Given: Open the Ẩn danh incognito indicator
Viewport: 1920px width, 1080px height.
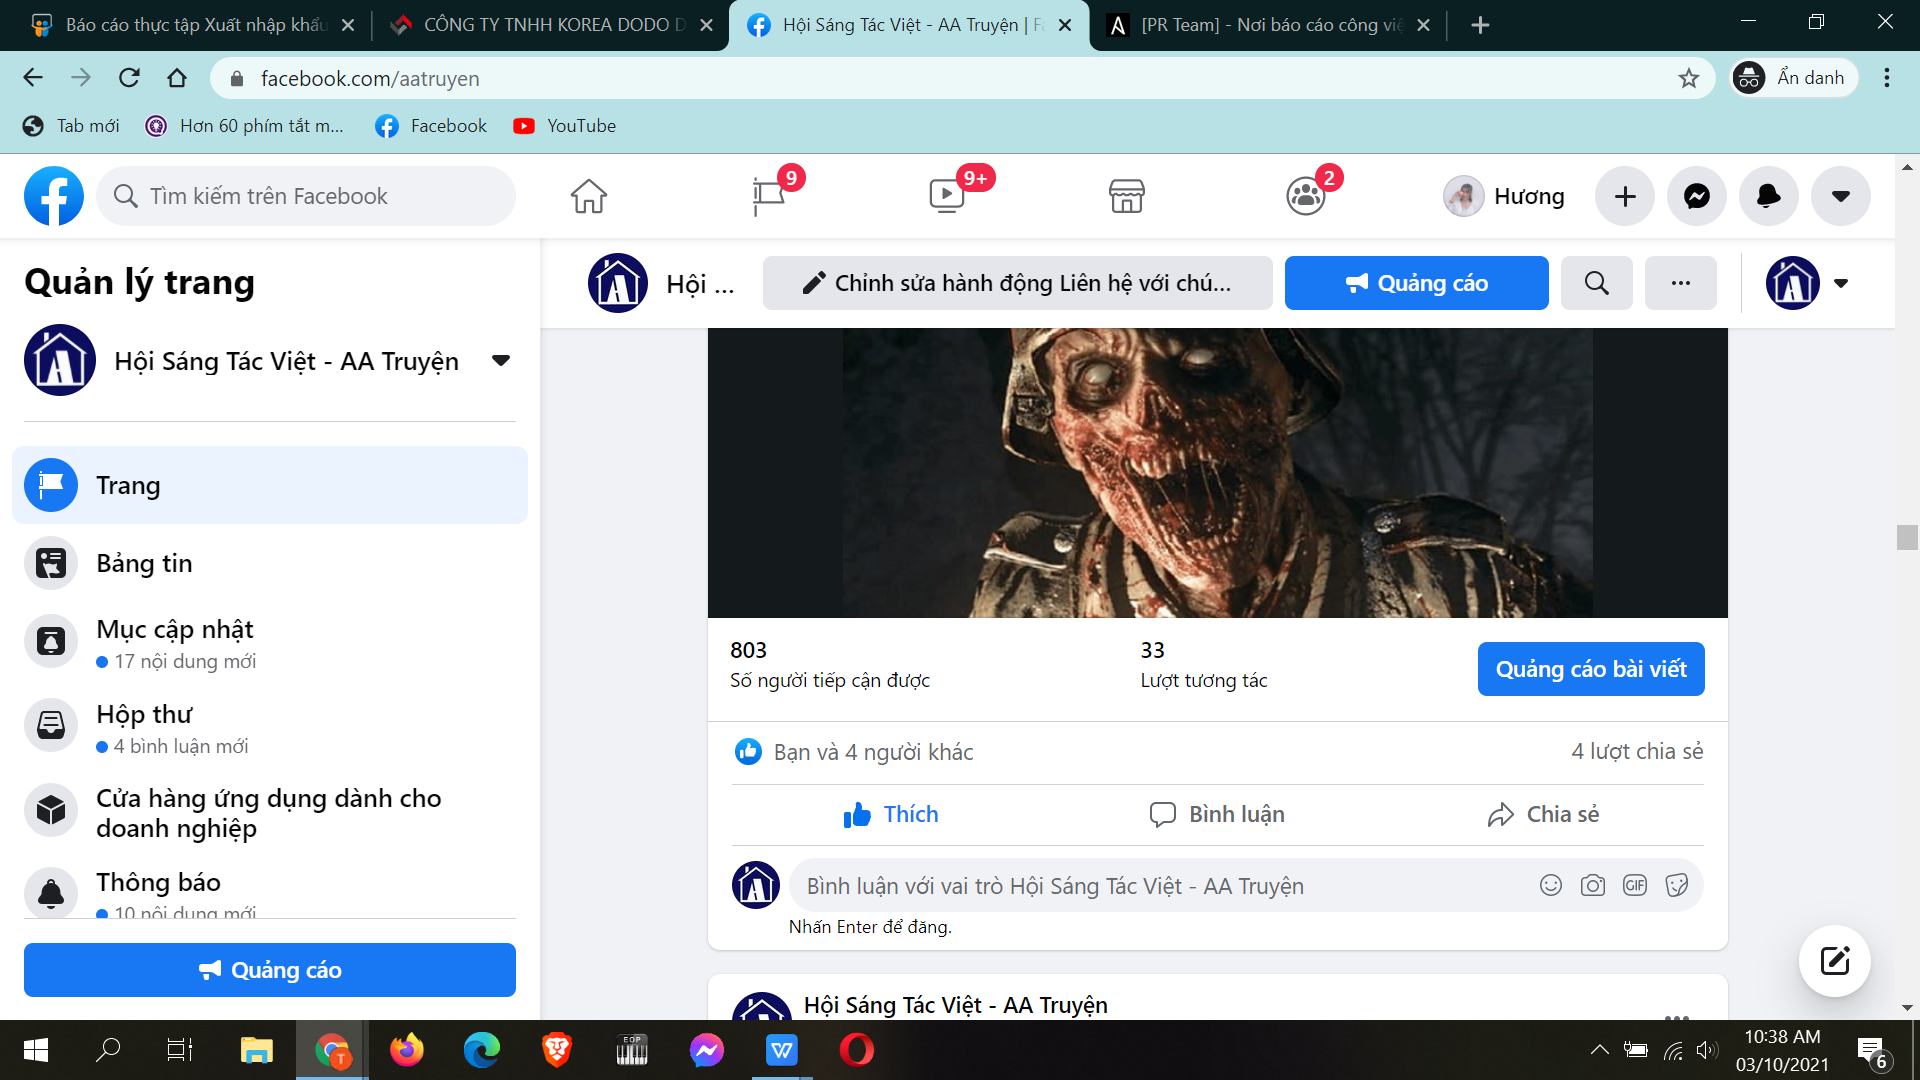Looking at the screenshot, I should [1793, 78].
